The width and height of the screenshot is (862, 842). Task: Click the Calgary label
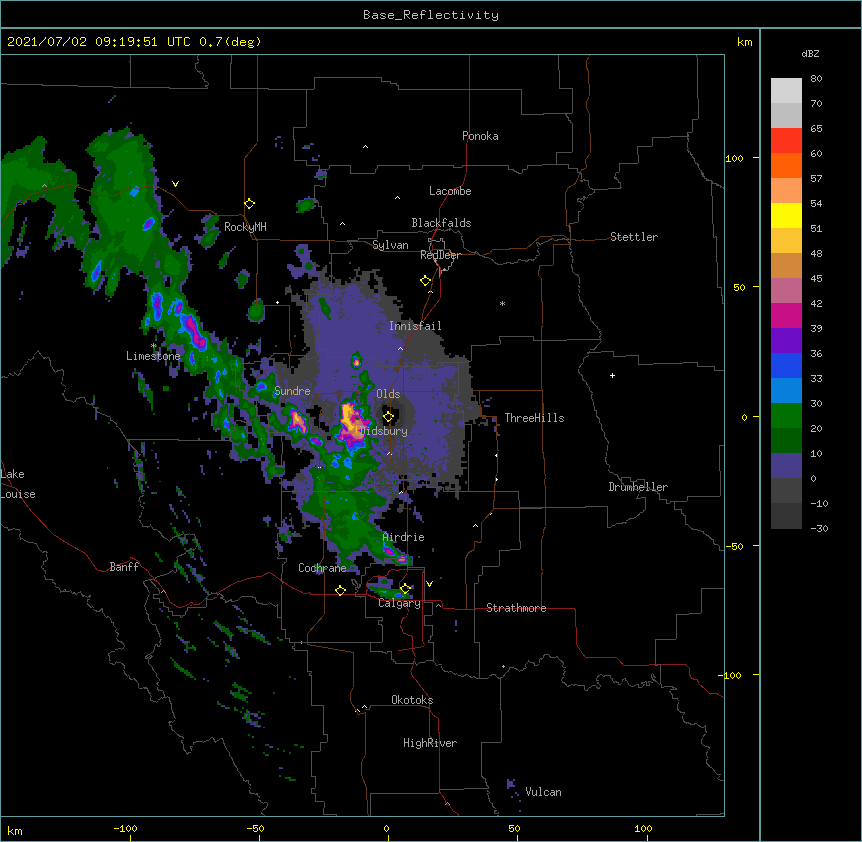pyautogui.click(x=399, y=603)
